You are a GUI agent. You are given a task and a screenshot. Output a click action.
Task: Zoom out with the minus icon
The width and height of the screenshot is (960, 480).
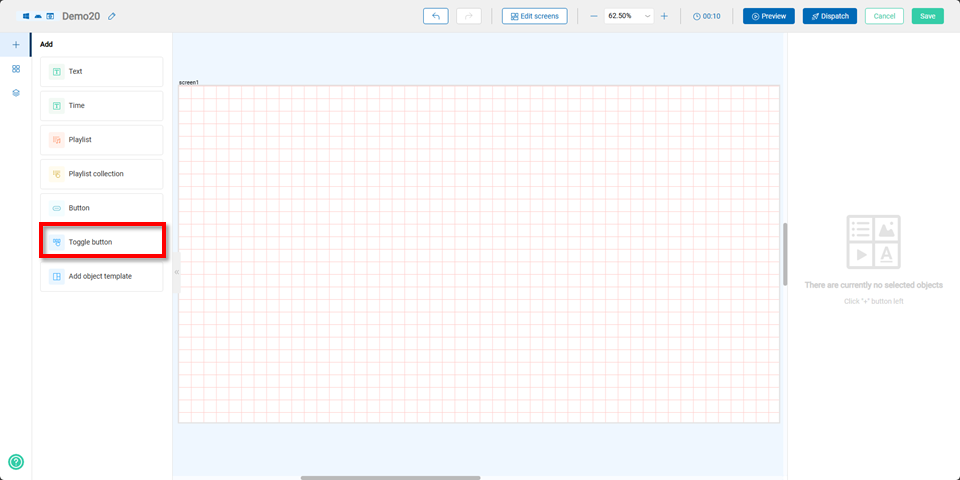click(593, 16)
